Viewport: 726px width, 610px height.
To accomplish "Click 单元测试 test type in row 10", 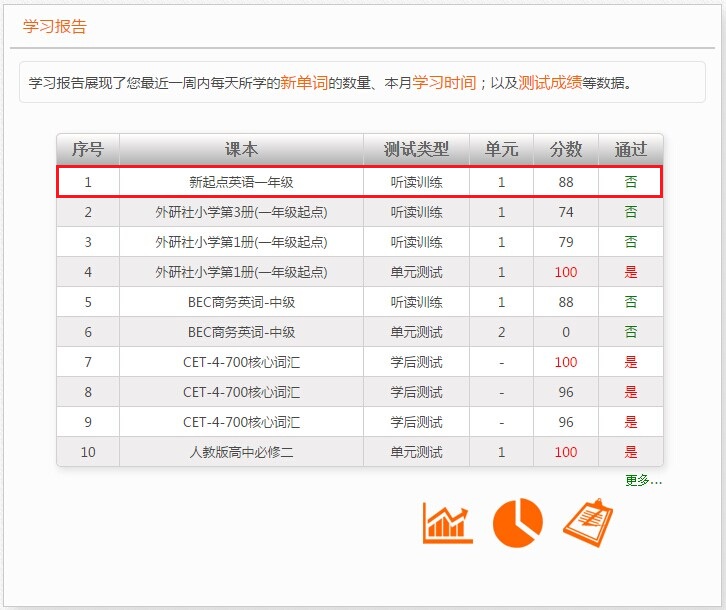I will coord(416,452).
